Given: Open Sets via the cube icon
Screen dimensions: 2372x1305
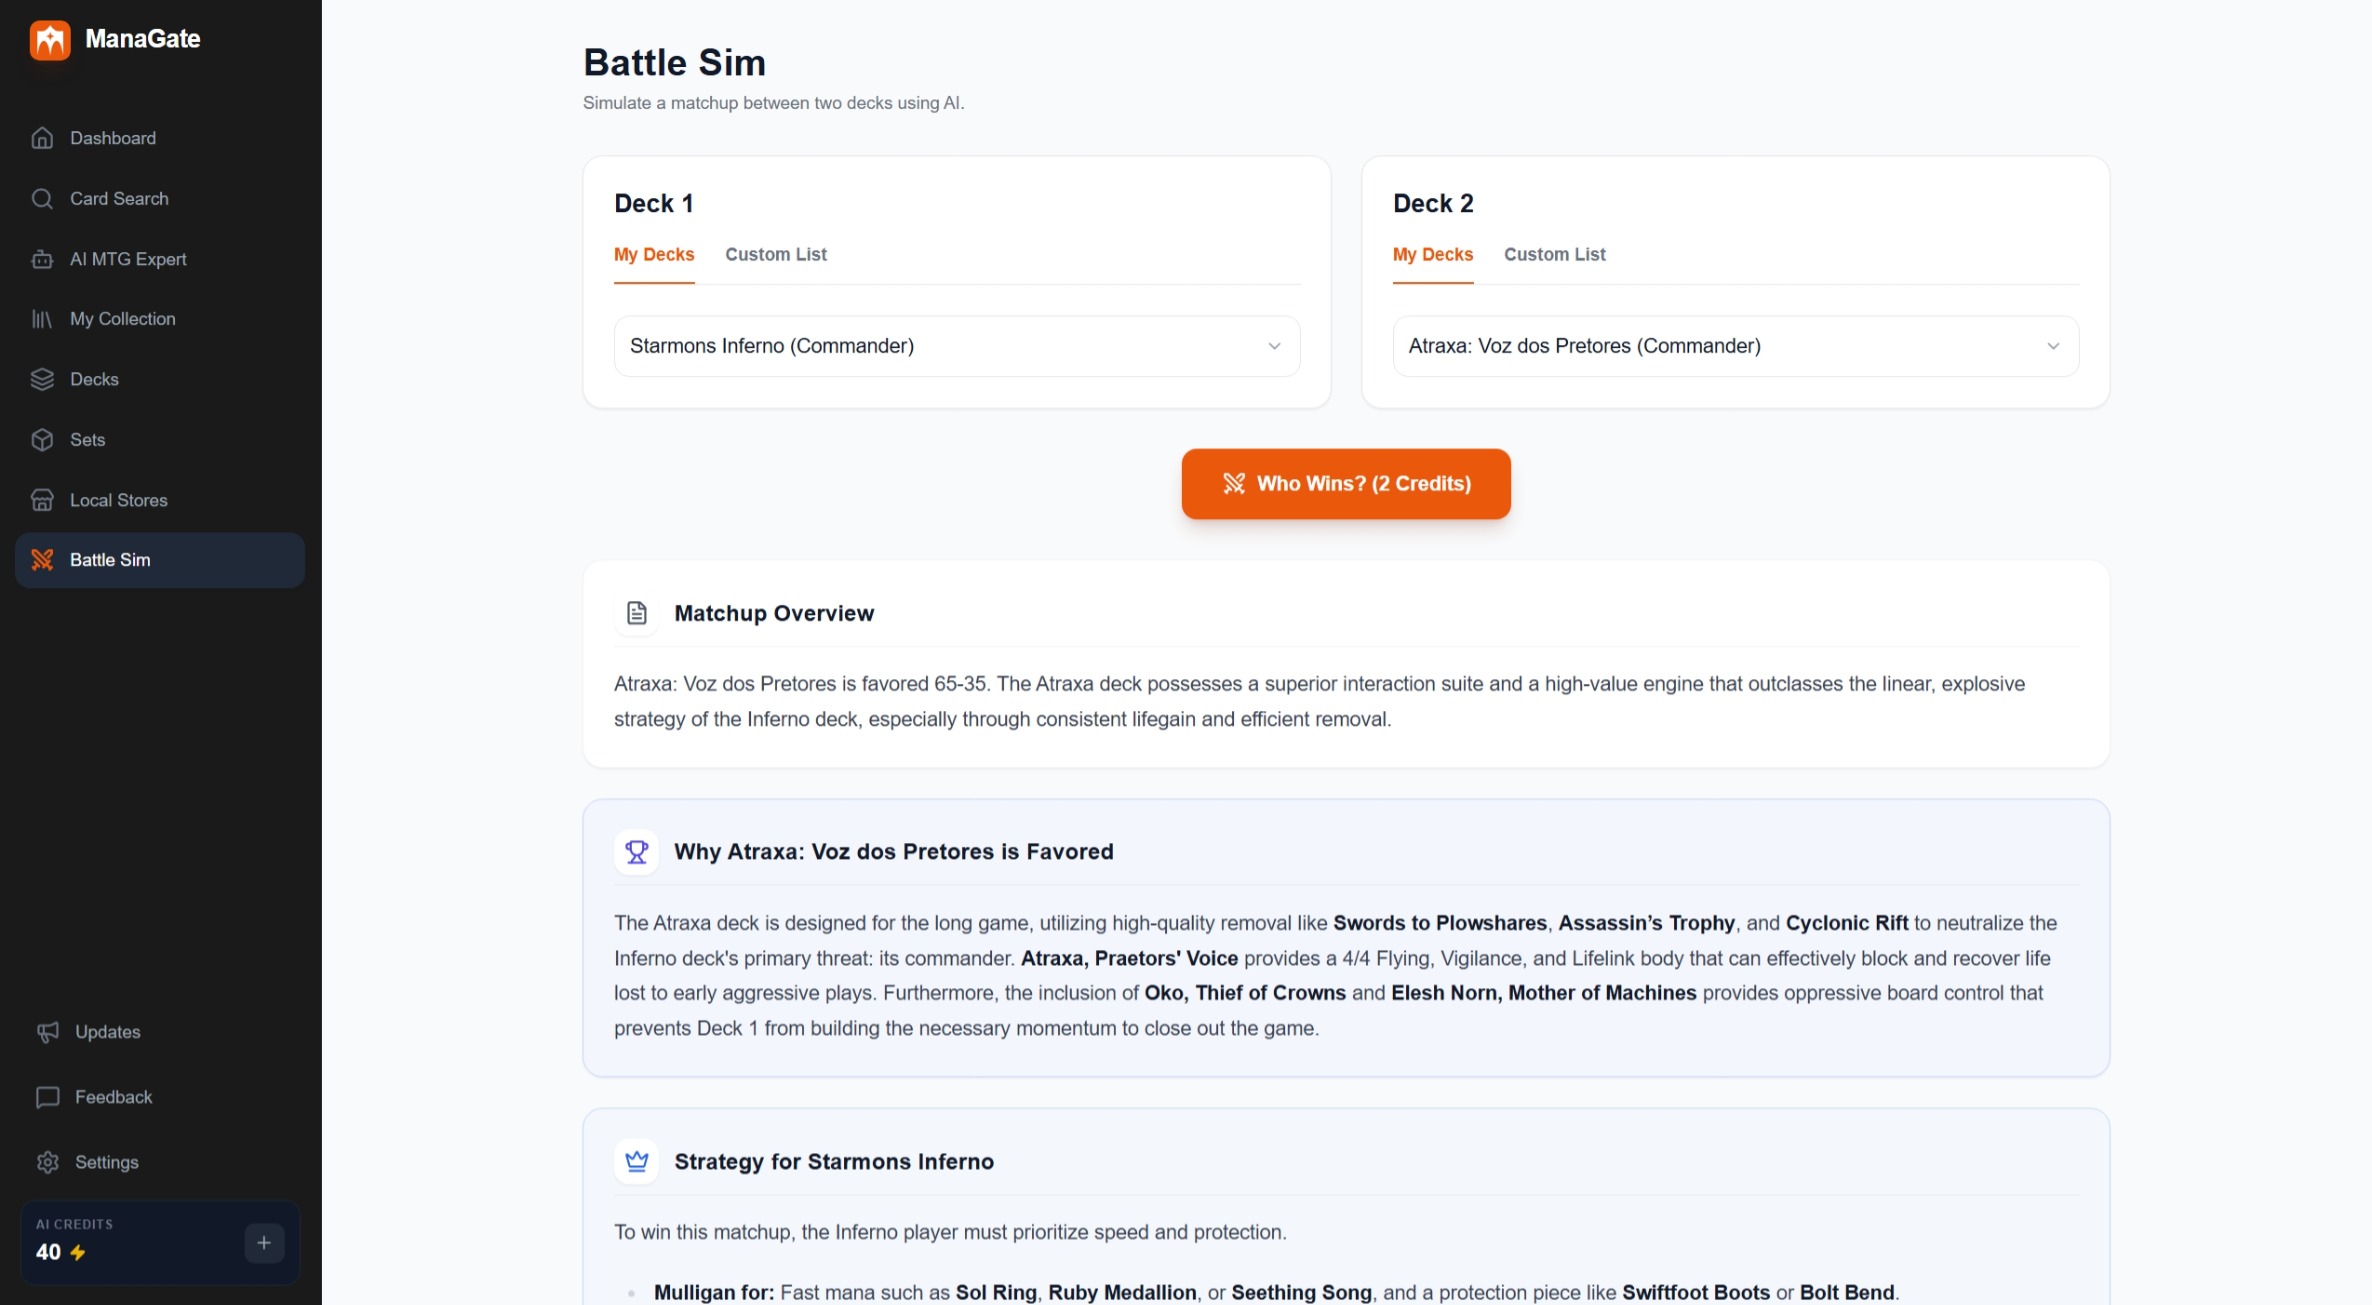Looking at the screenshot, I should (x=42, y=440).
